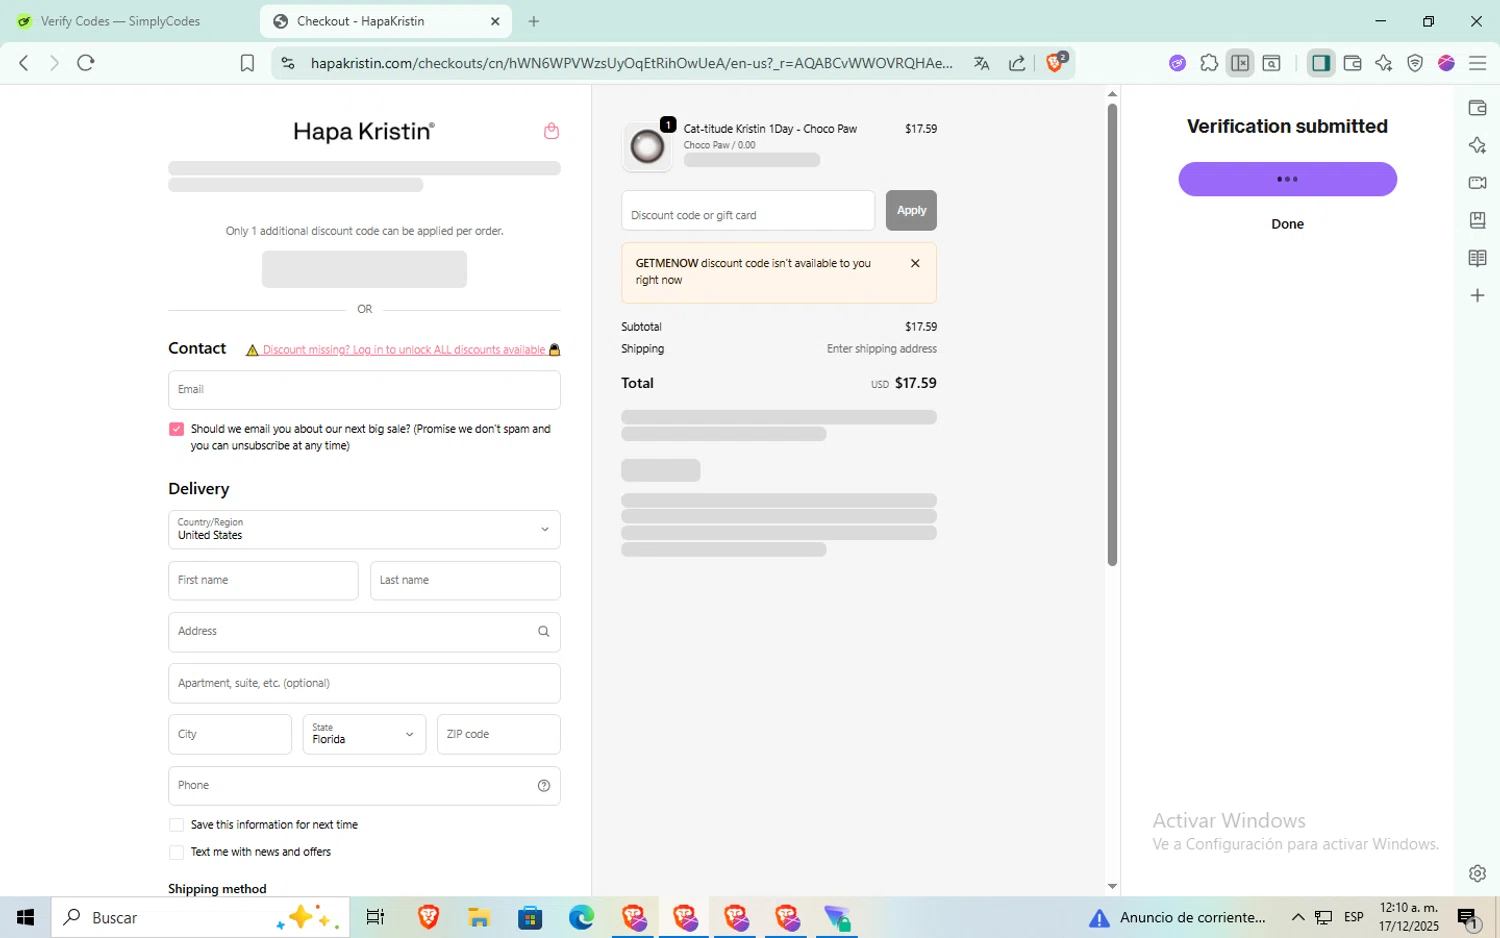Click the Email input field
This screenshot has height=938, width=1500.
point(364,390)
